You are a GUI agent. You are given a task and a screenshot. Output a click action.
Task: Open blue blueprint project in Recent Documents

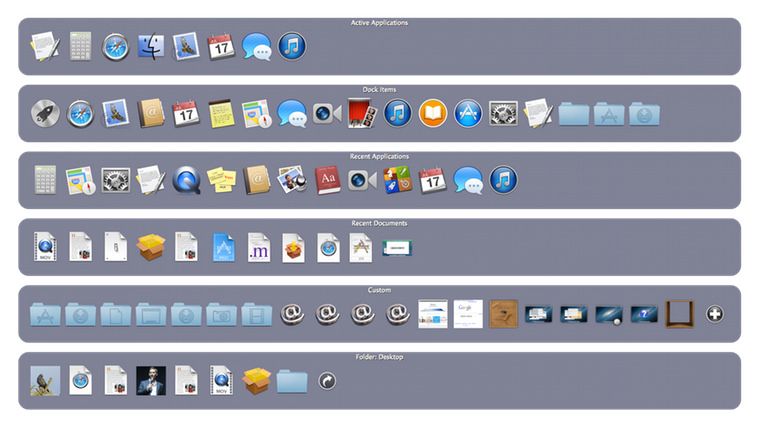coord(224,247)
